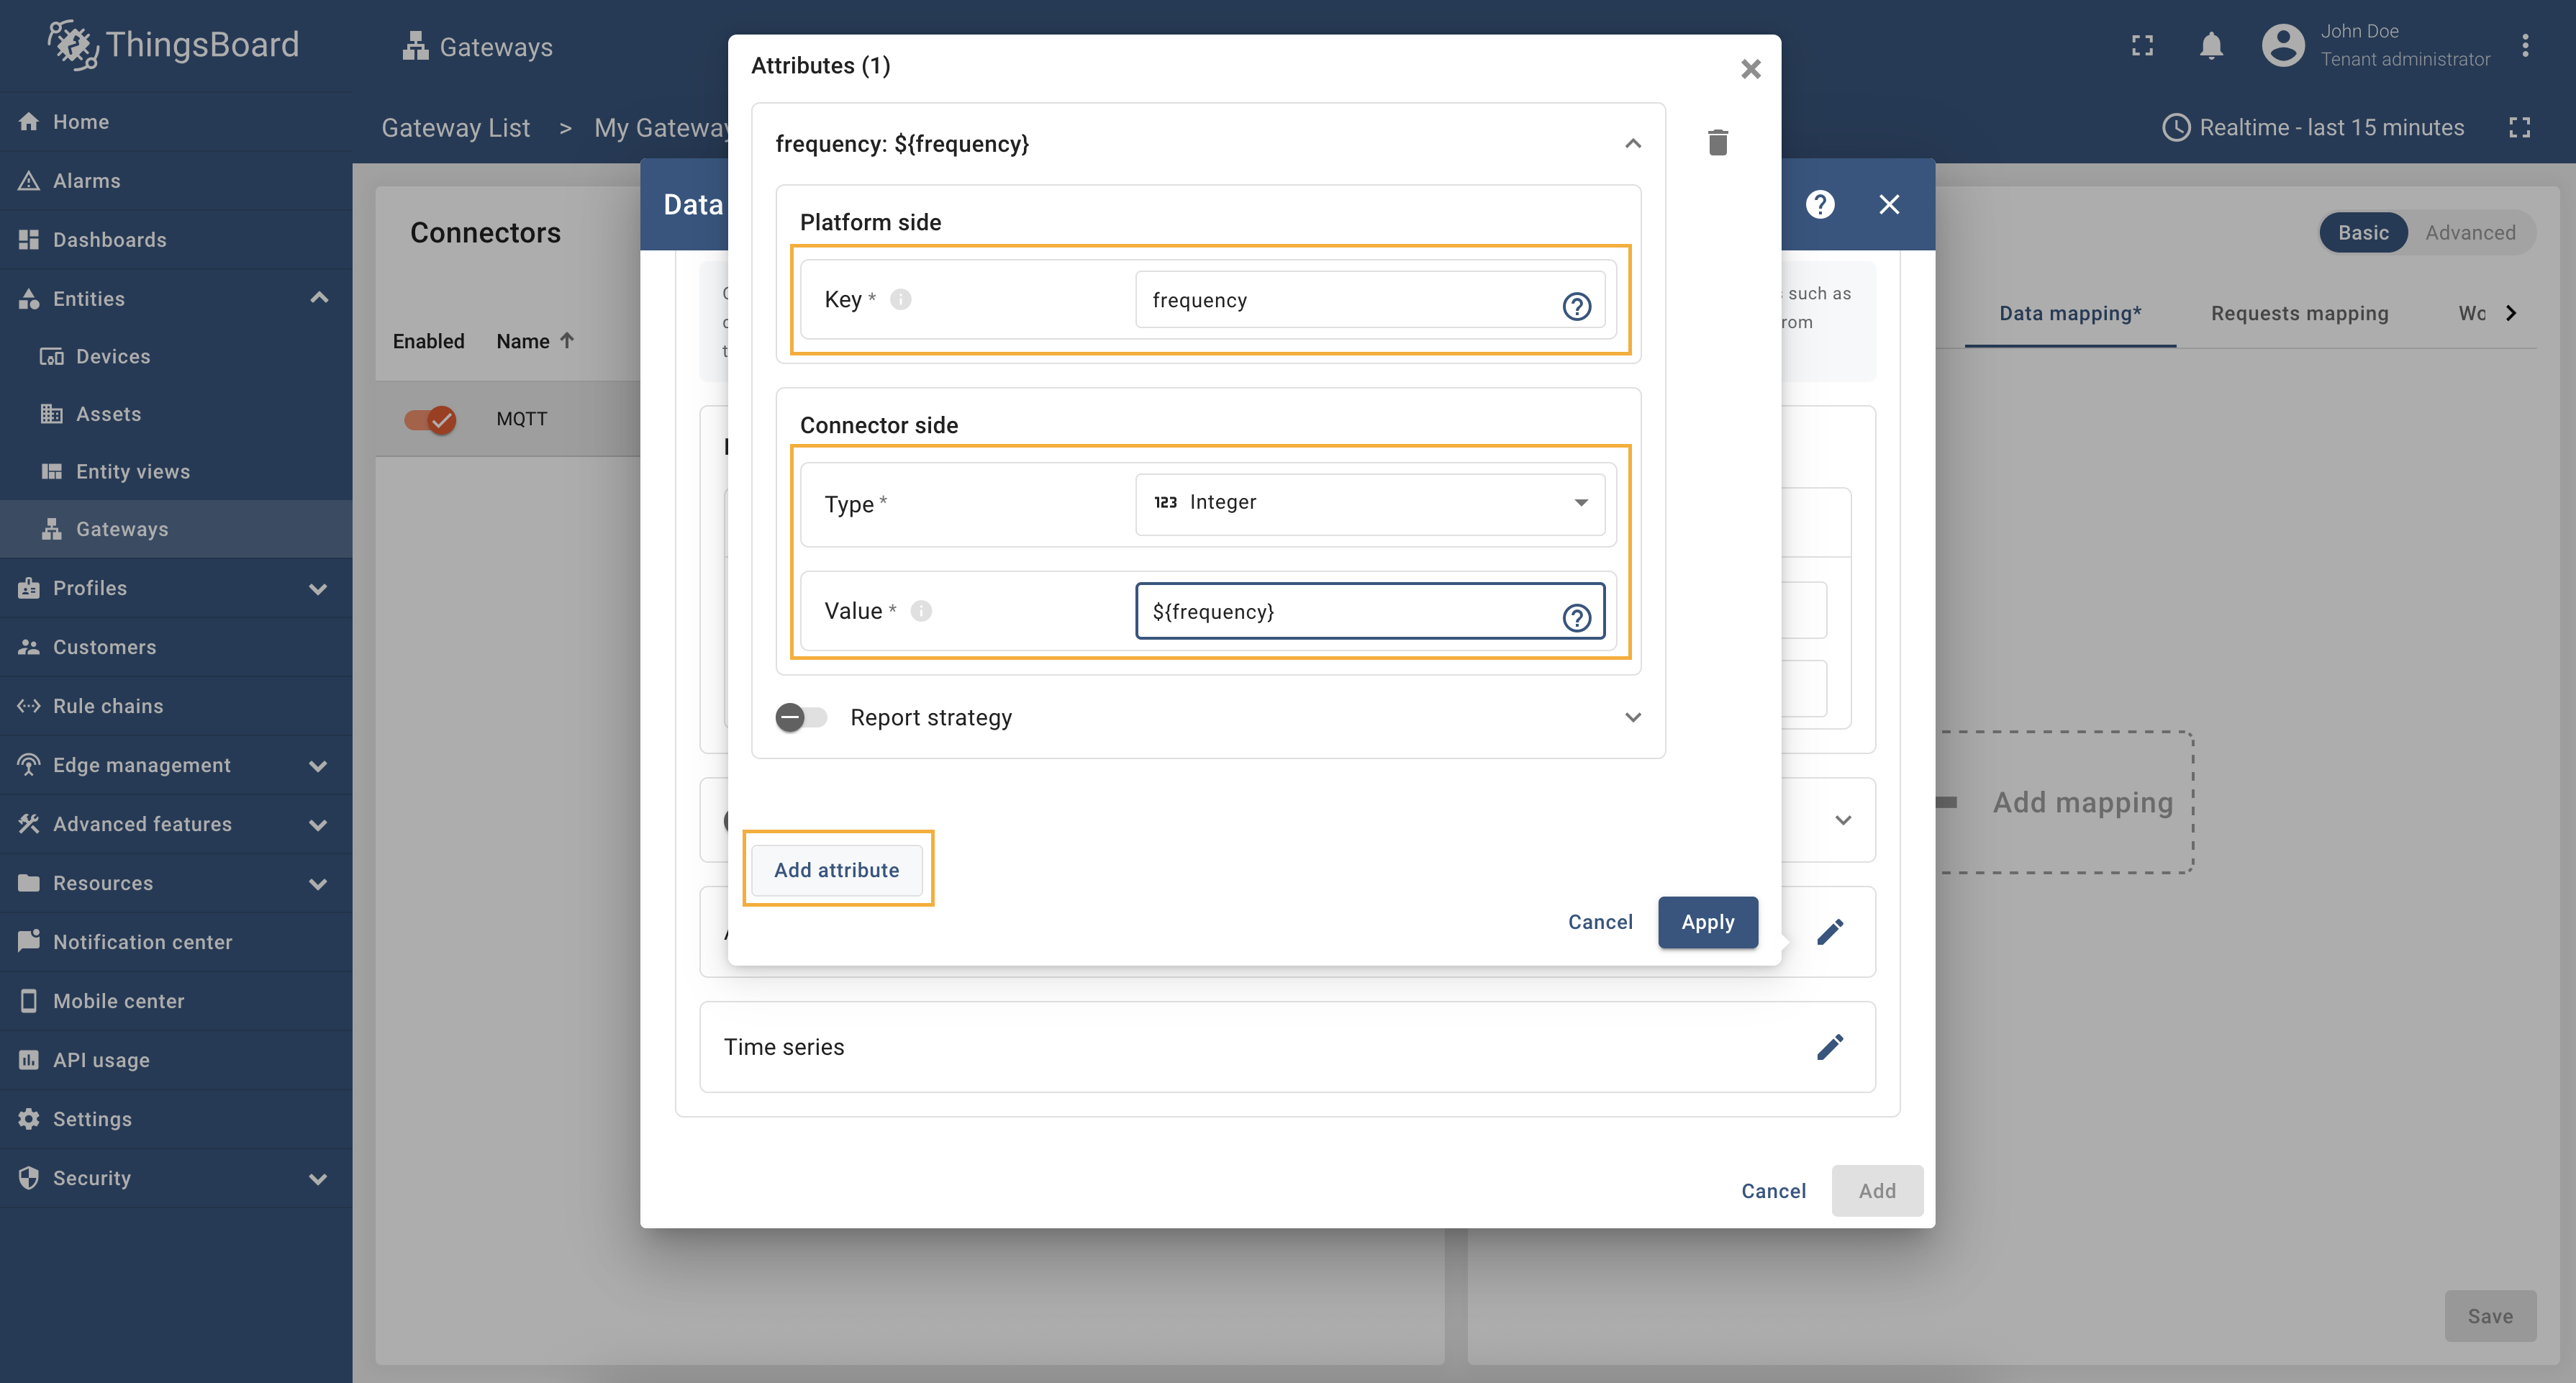
Task: Open Dashboards in the sidebar menu
Action: [x=109, y=240]
